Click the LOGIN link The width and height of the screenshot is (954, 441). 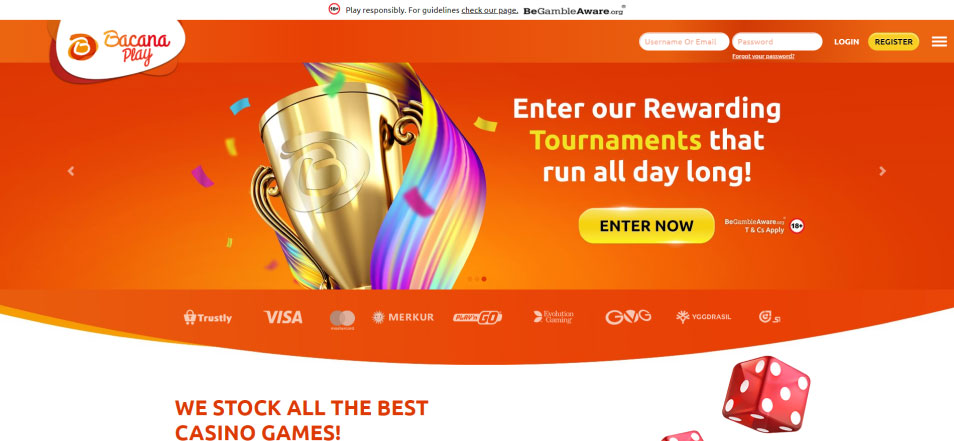pos(846,42)
